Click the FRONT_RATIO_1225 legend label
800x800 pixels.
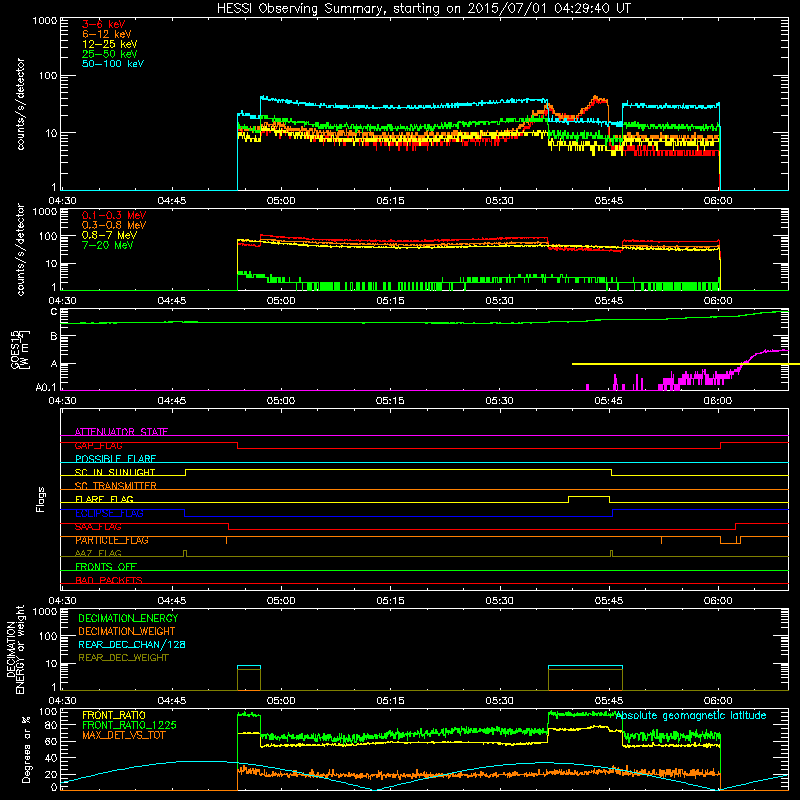point(129,725)
